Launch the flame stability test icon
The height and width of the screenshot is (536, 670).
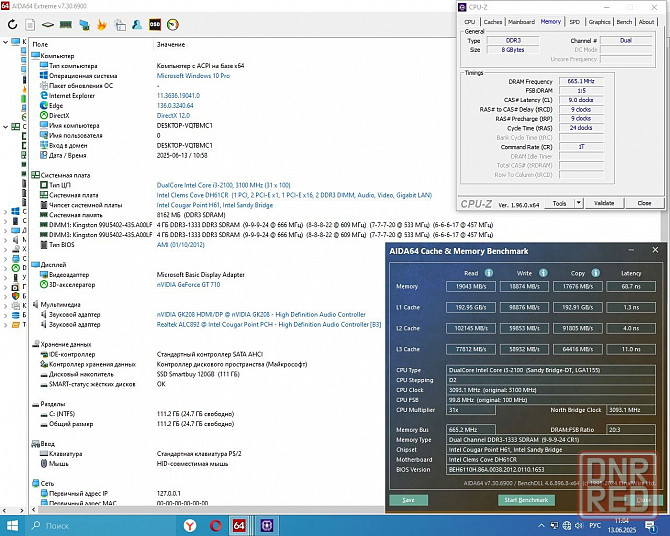point(102,25)
